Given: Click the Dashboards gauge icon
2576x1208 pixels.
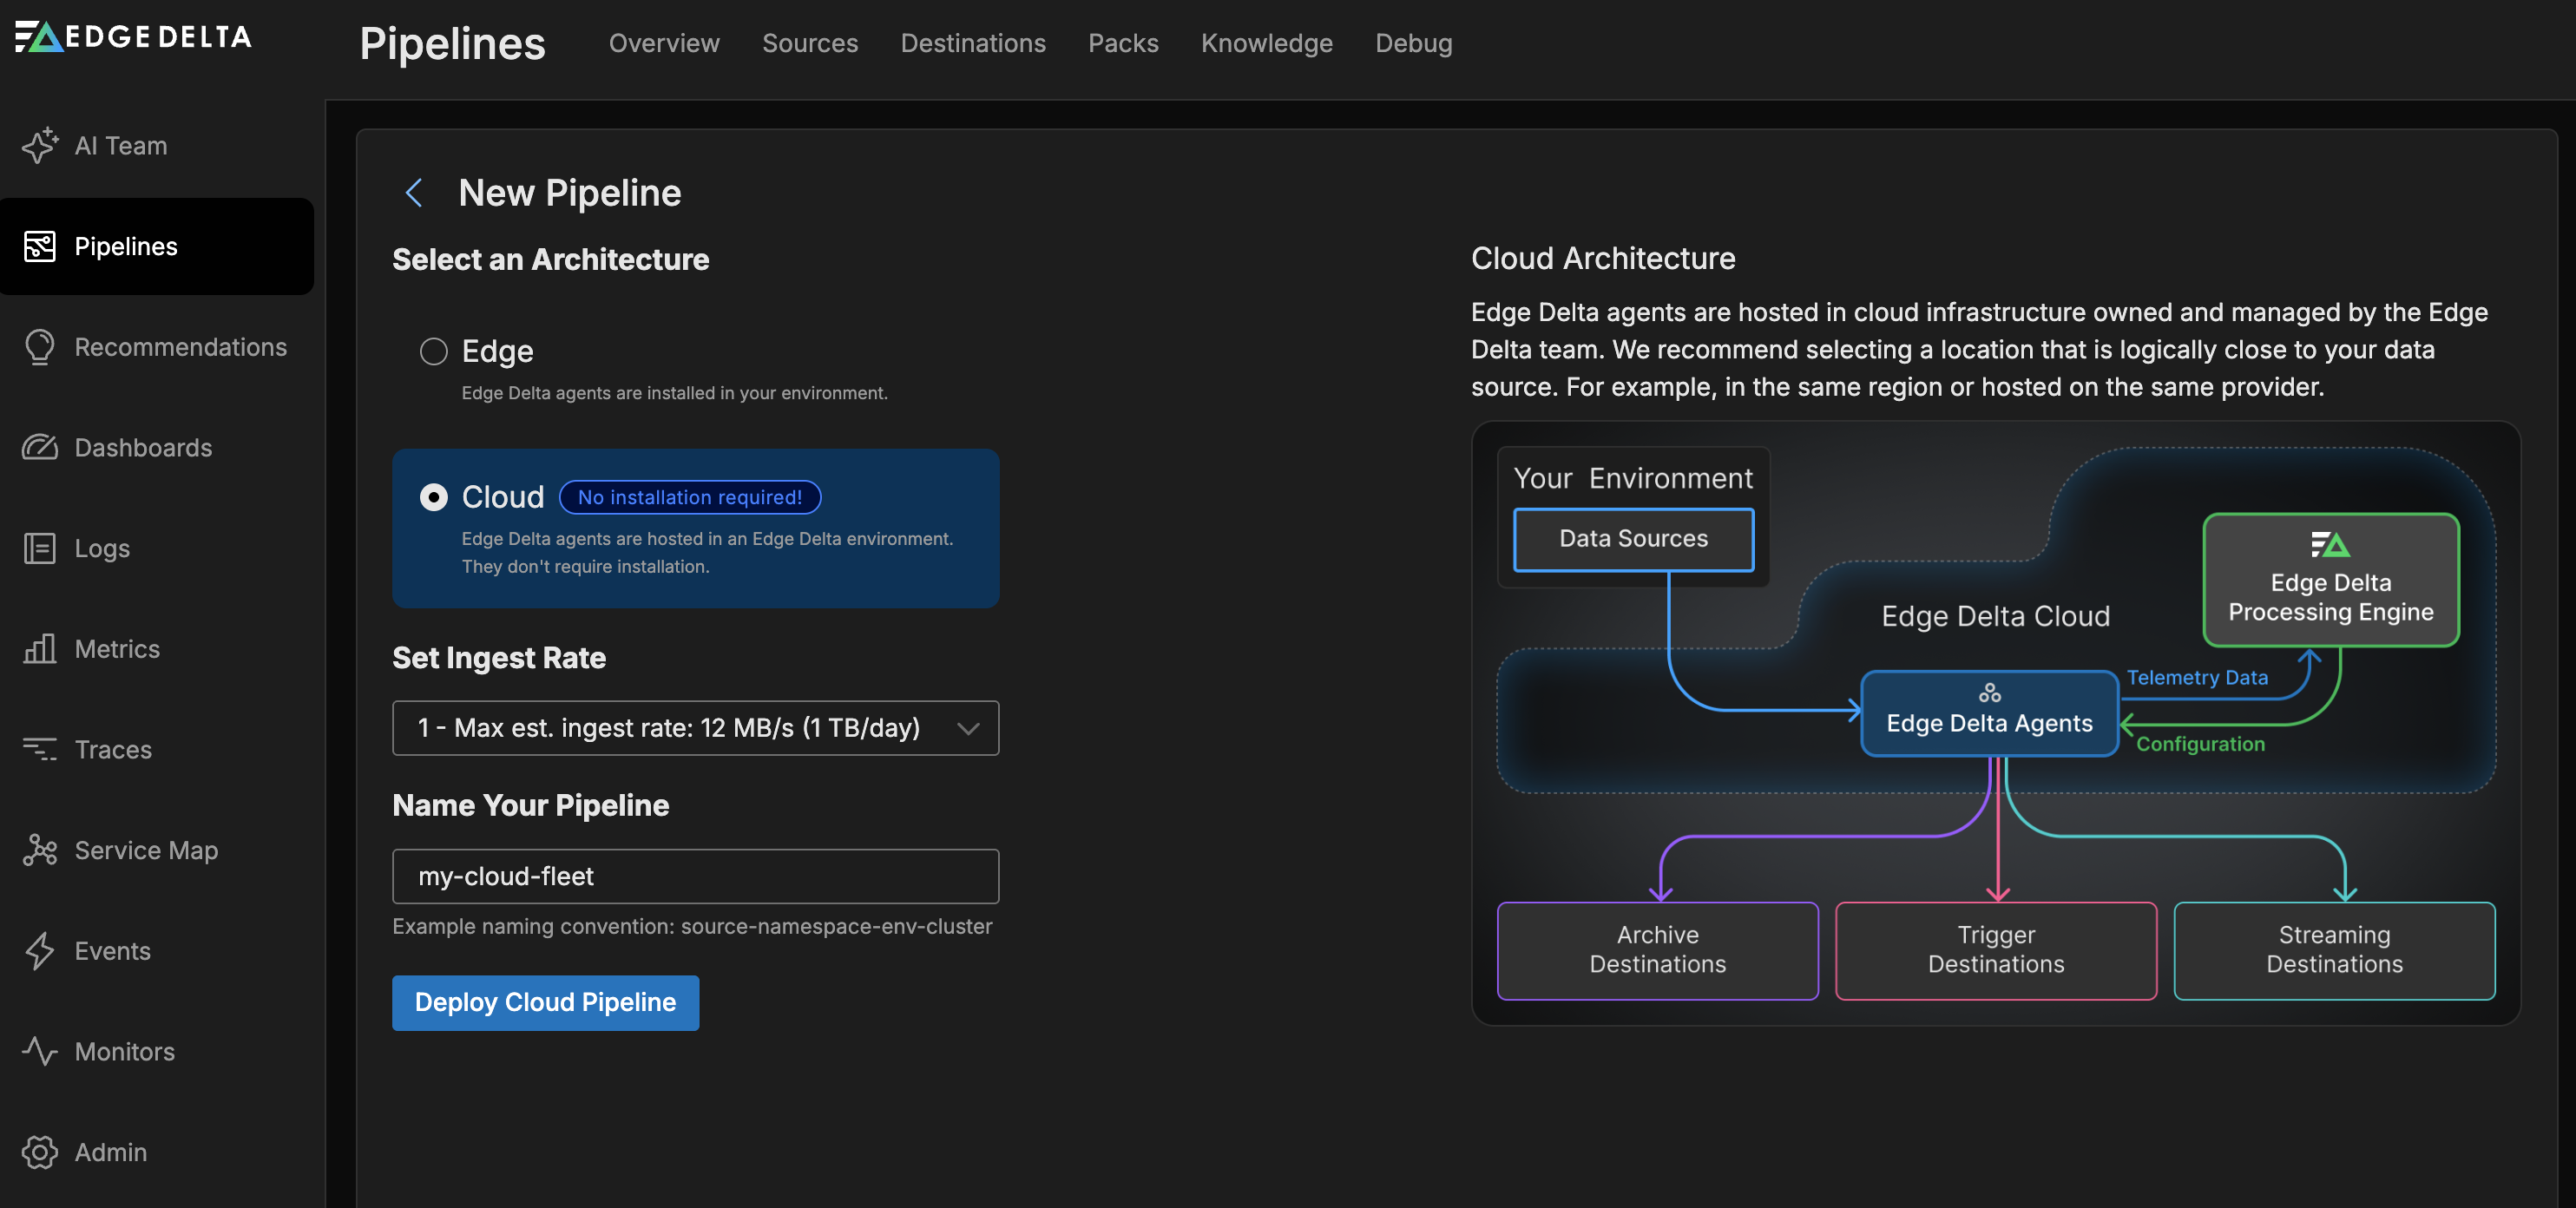Looking at the screenshot, I should [x=39, y=448].
